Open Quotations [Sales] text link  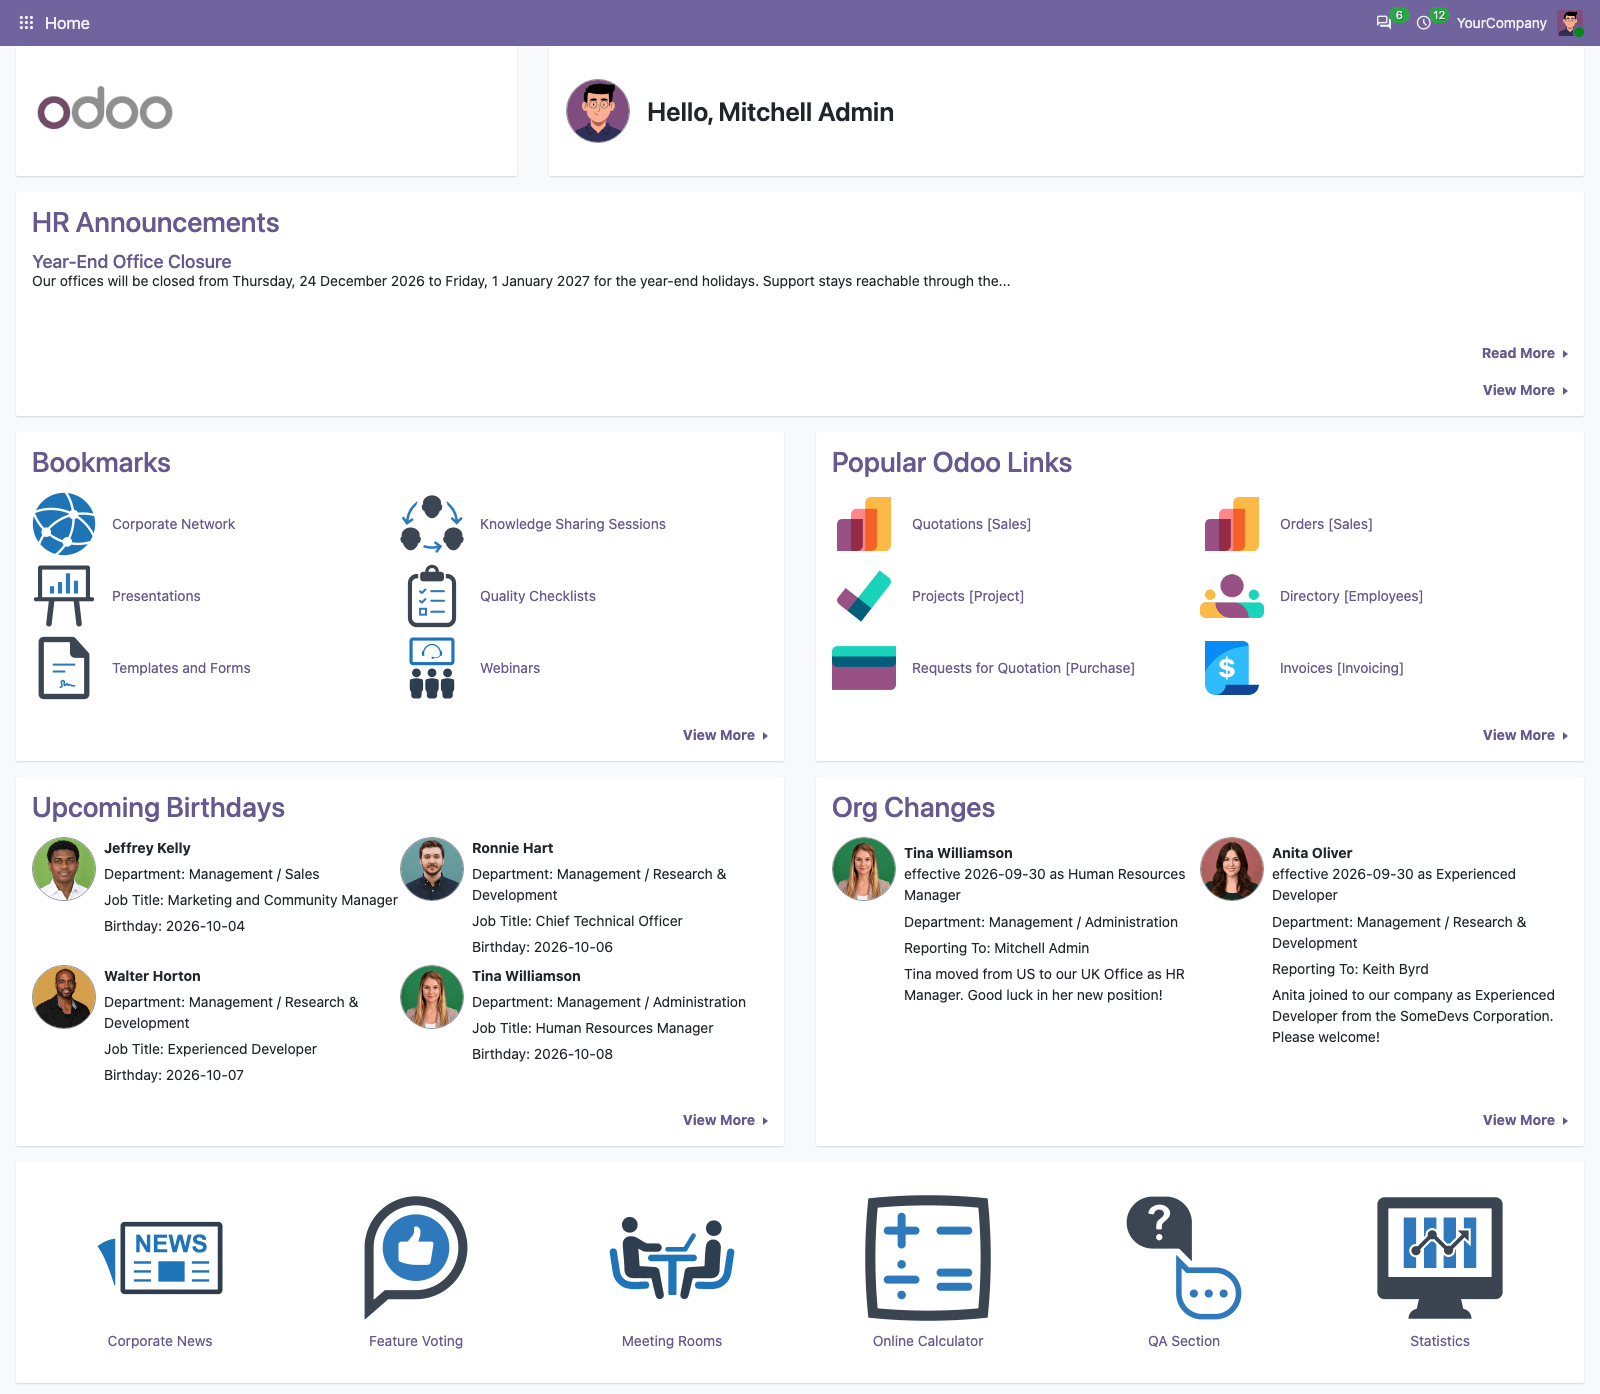(971, 524)
